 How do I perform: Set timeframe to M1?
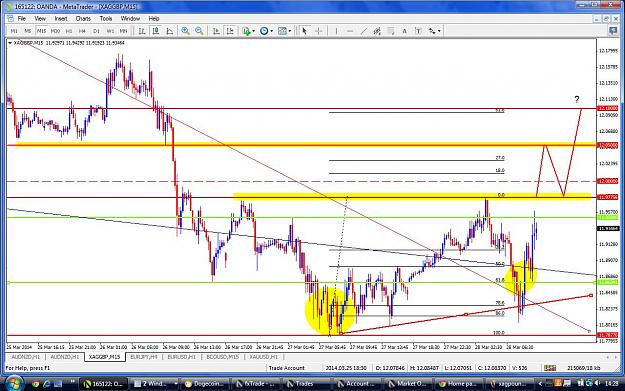pyautogui.click(x=14, y=31)
